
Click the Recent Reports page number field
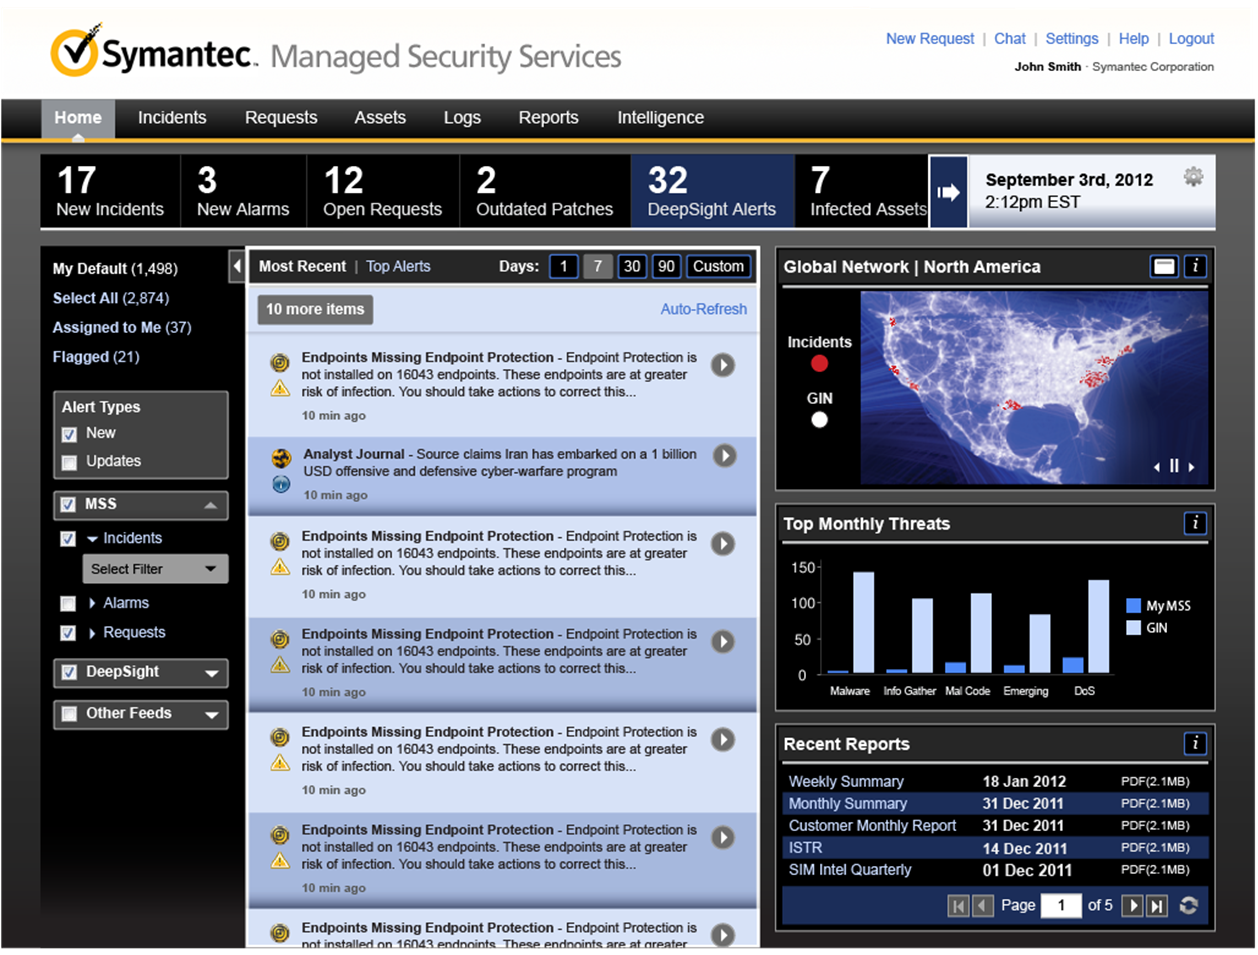[1061, 906]
